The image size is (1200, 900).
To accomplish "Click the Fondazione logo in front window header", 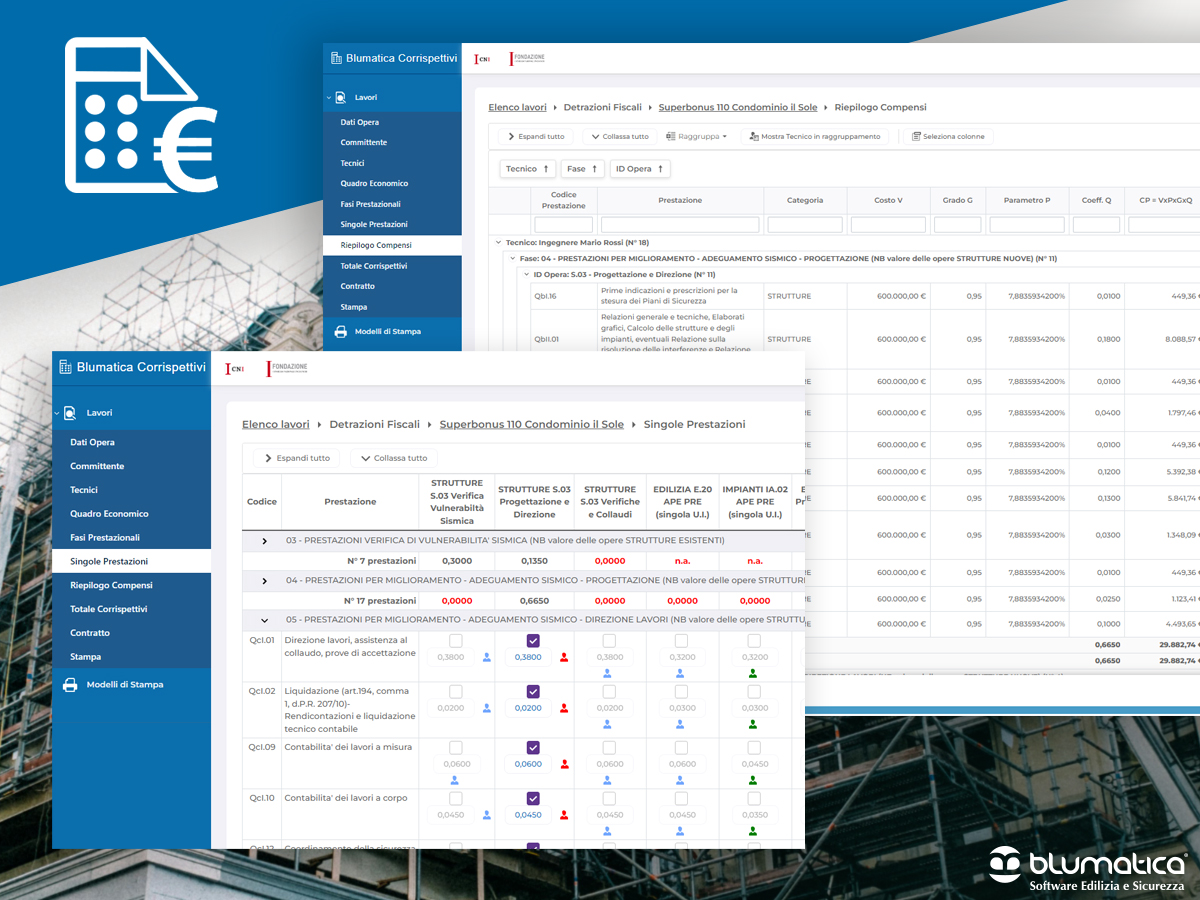I will point(287,369).
